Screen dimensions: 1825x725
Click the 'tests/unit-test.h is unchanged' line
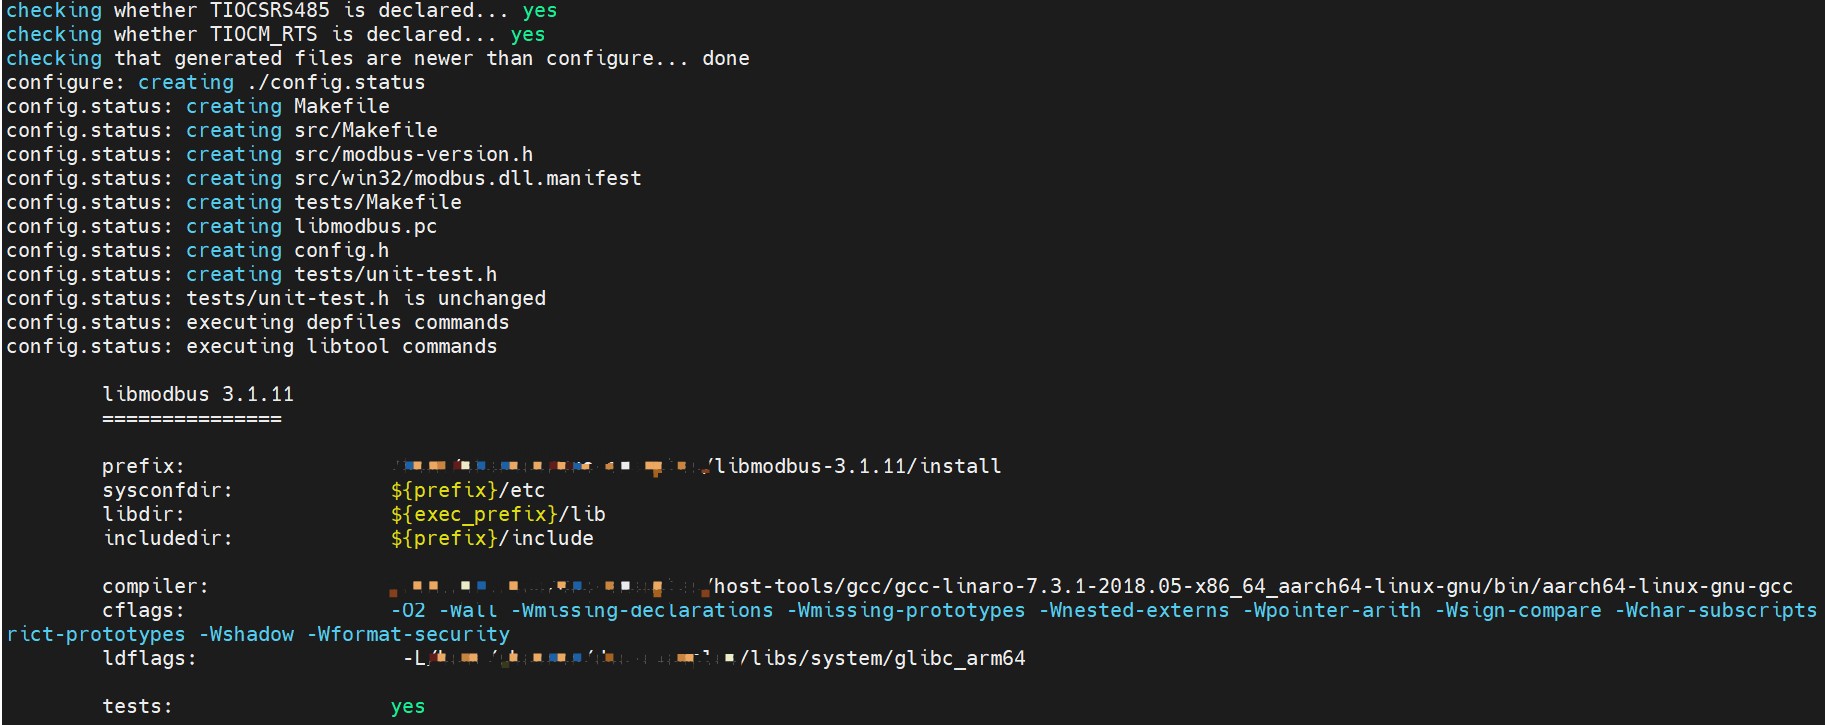(365, 298)
